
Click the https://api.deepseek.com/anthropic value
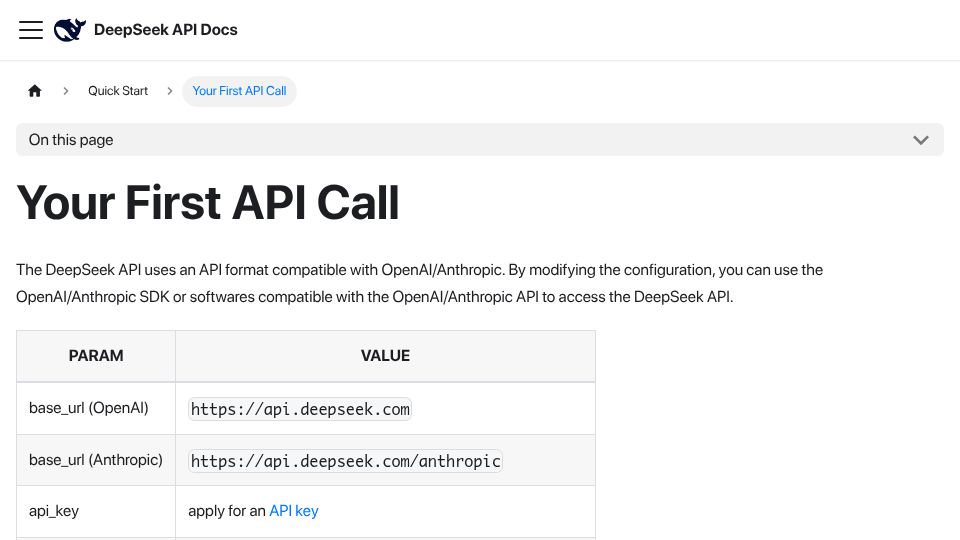pos(345,460)
